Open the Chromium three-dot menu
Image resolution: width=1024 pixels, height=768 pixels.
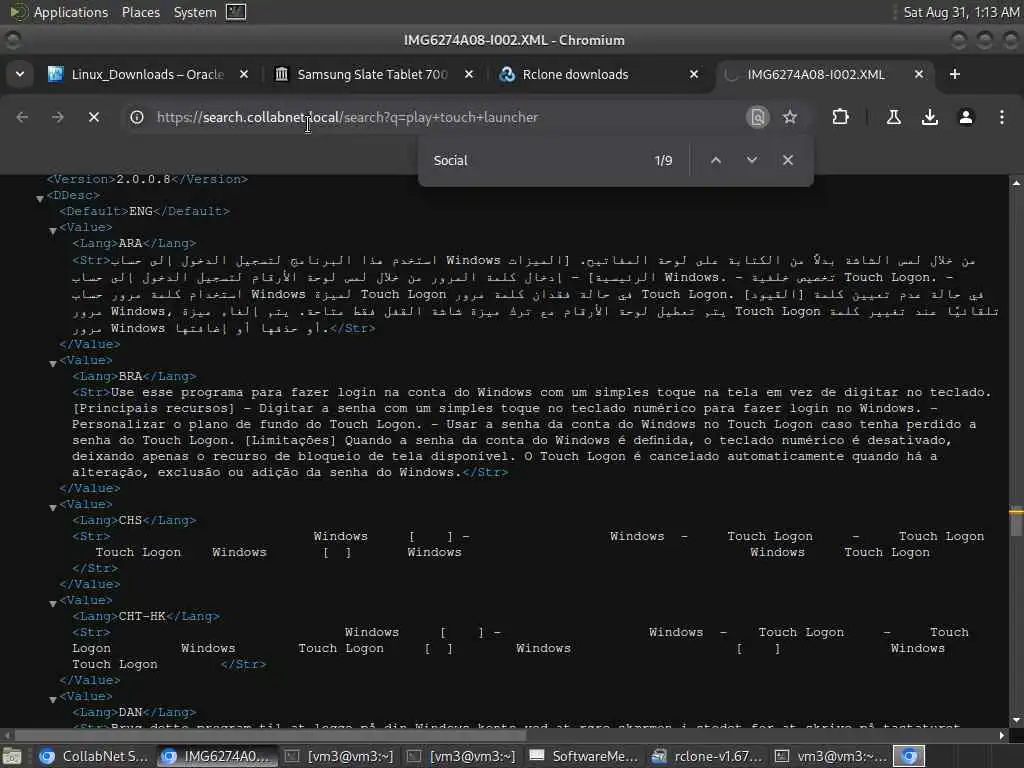point(1002,118)
